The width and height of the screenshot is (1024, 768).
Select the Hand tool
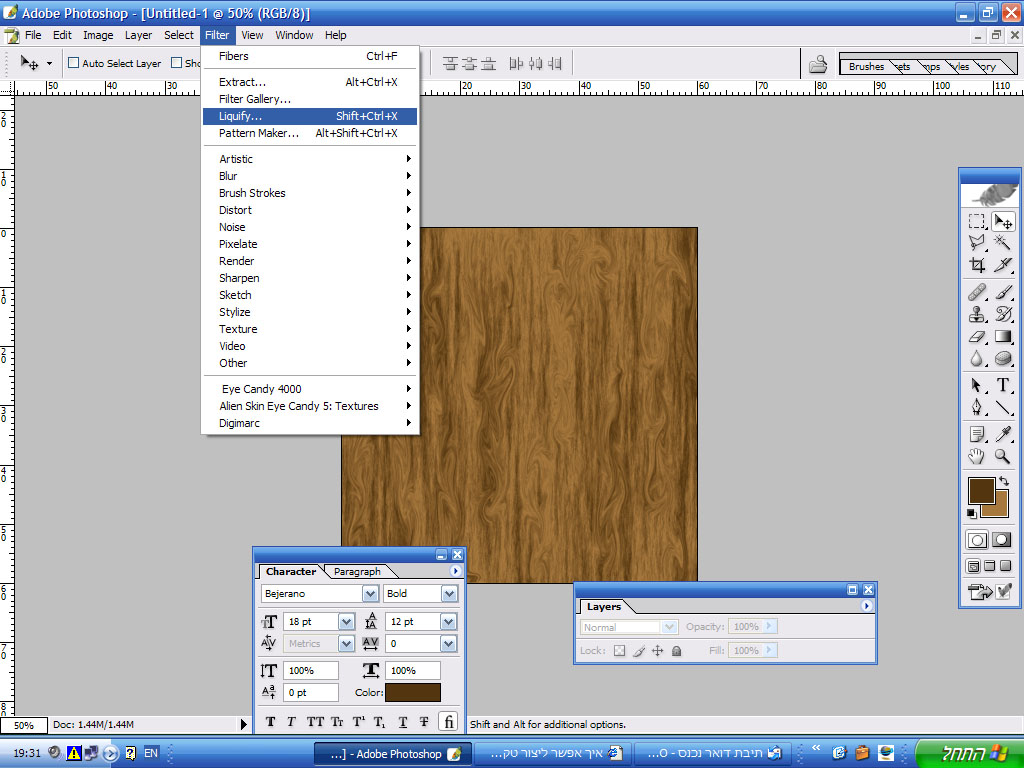click(x=977, y=457)
